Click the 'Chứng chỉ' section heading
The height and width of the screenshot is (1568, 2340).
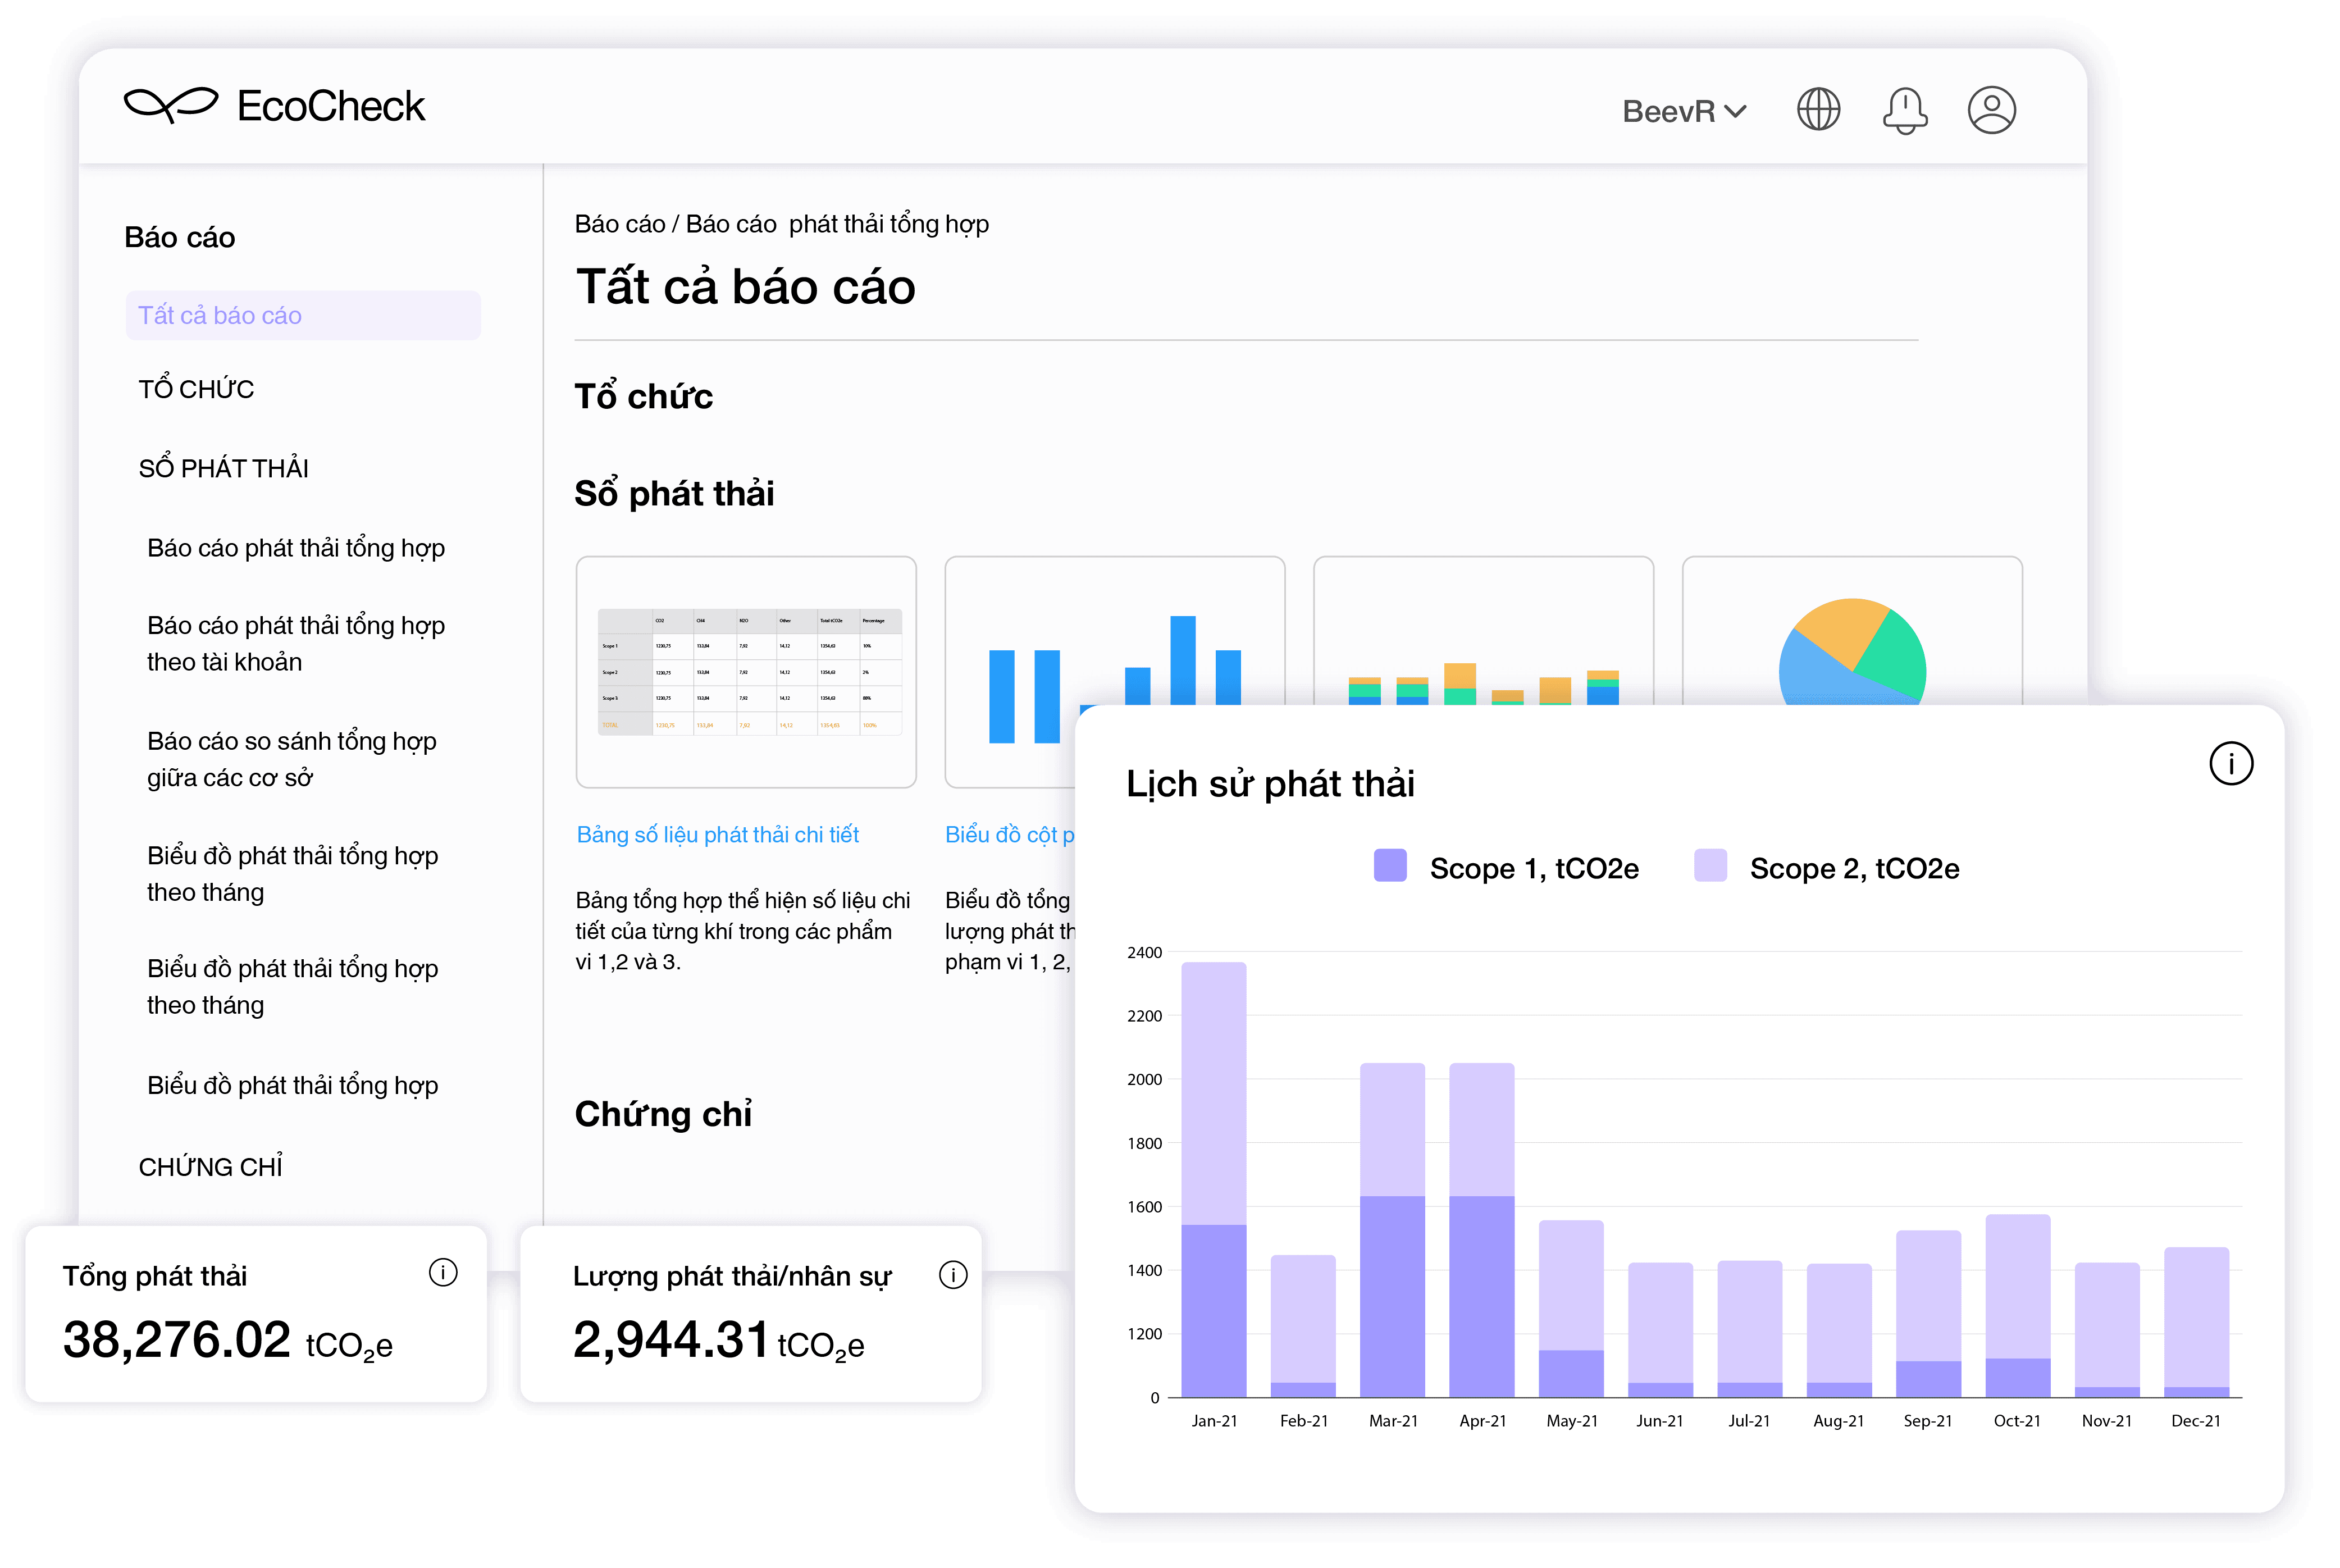663,1114
